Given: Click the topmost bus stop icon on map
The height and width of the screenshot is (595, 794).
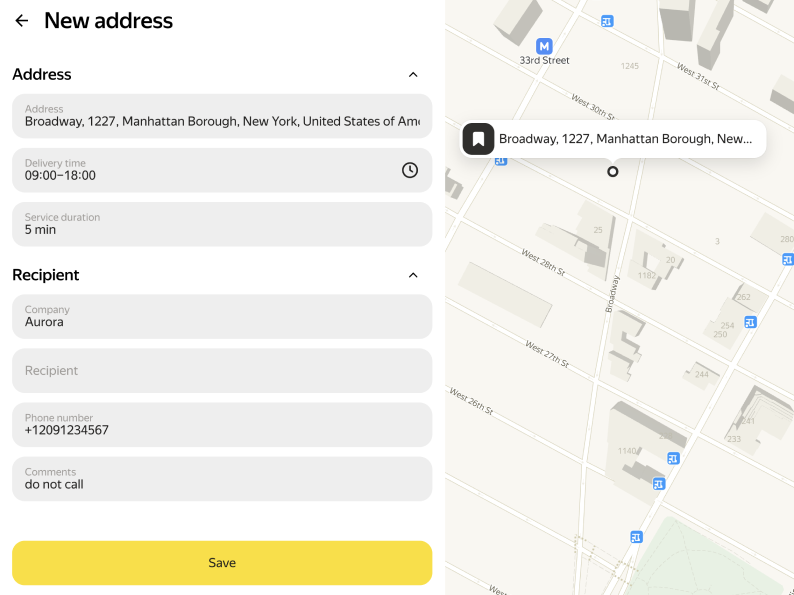Looking at the screenshot, I should coord(607,21).
